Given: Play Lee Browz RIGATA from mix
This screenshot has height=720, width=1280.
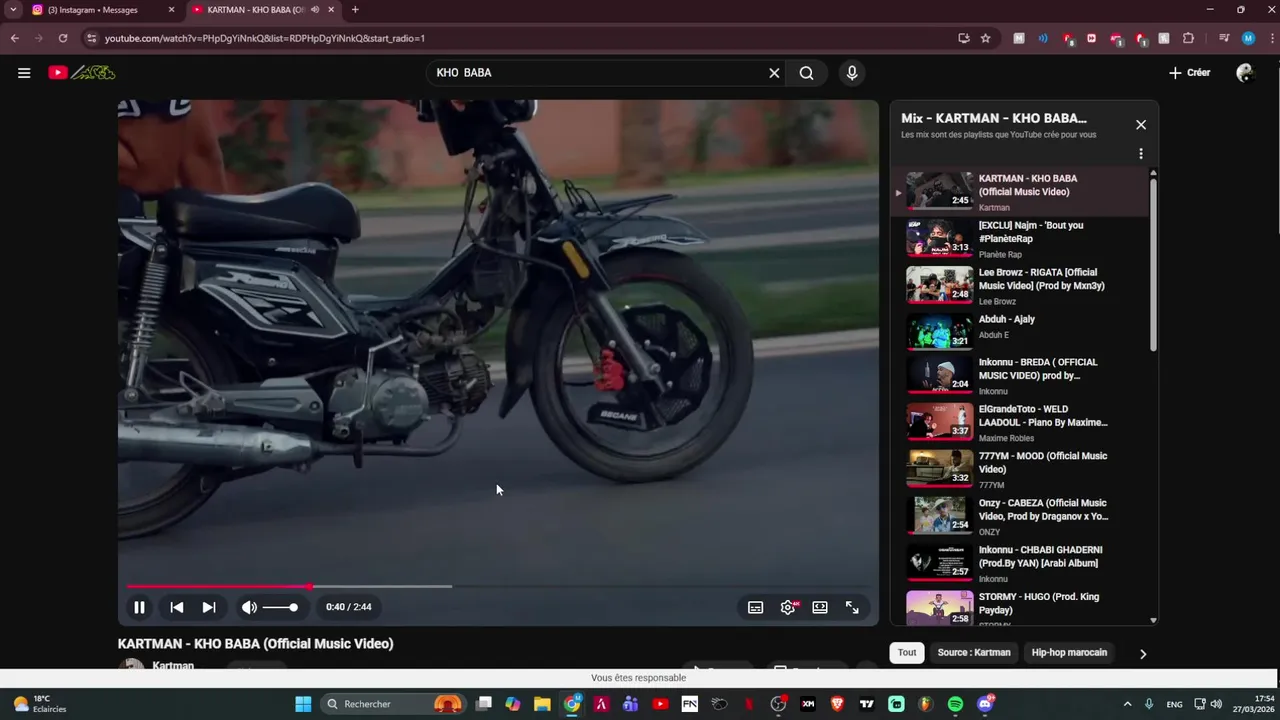Looking at the screenshot, I should point(1020,286).
